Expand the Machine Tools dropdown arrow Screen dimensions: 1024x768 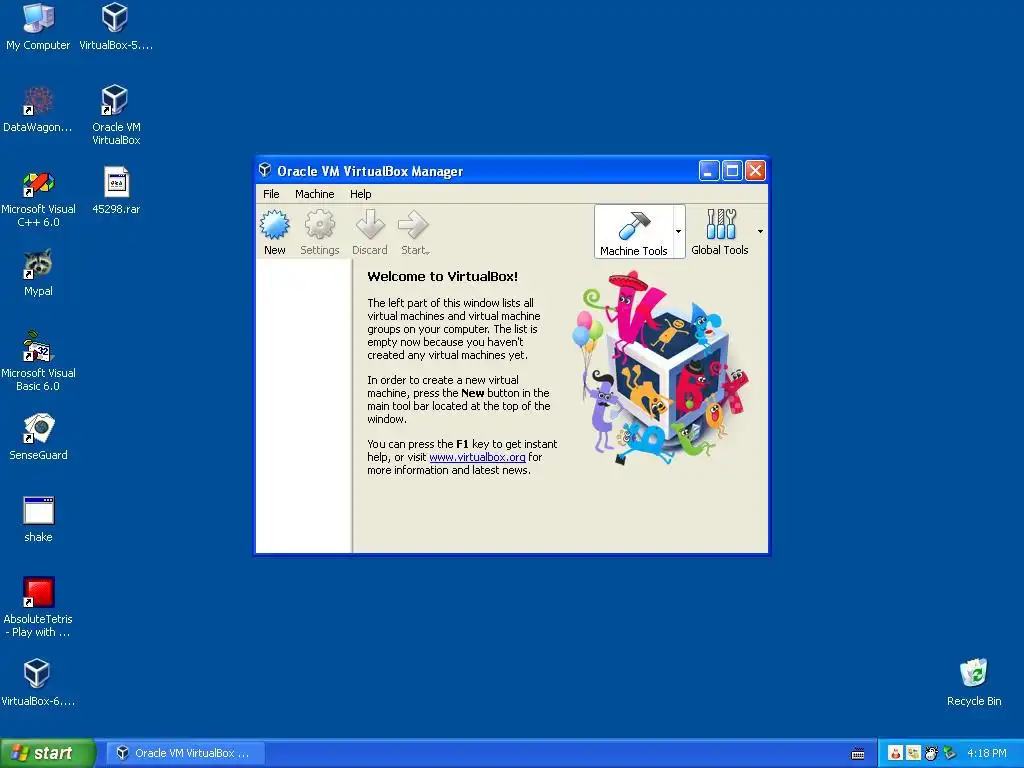pyautogui.click(x=679, y=232)
